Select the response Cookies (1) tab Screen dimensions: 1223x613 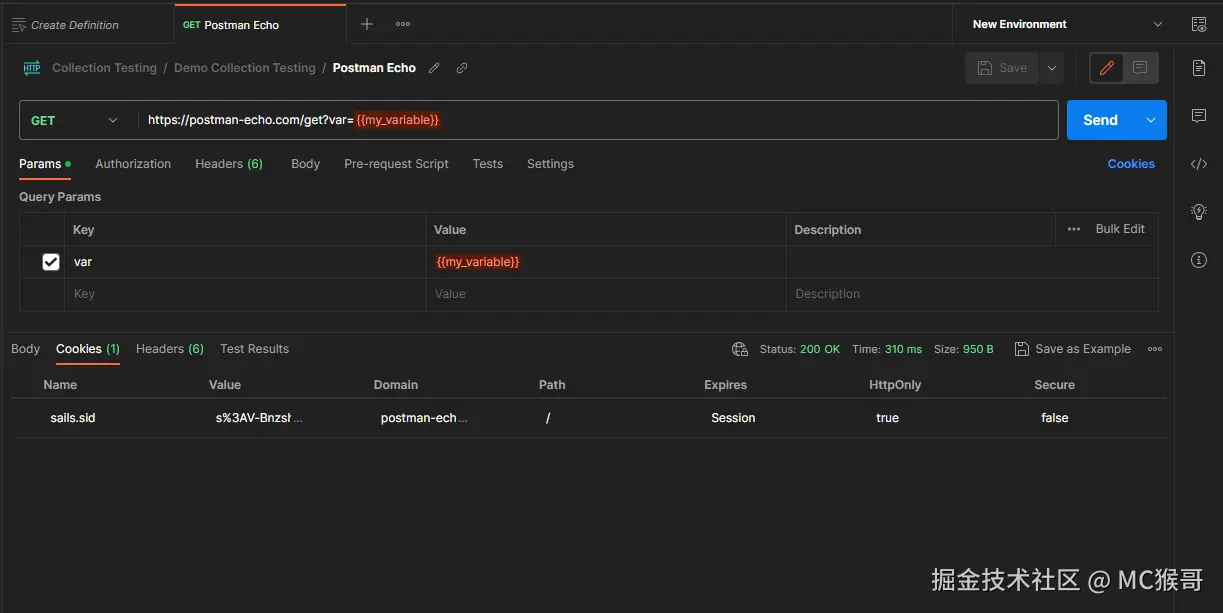pyautogui.click(x=88, y=349)
